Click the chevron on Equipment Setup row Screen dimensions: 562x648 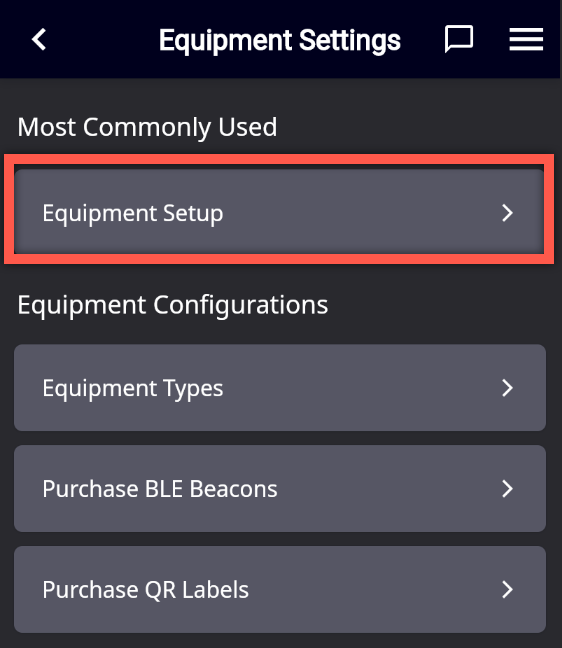(x=507, y=213)
